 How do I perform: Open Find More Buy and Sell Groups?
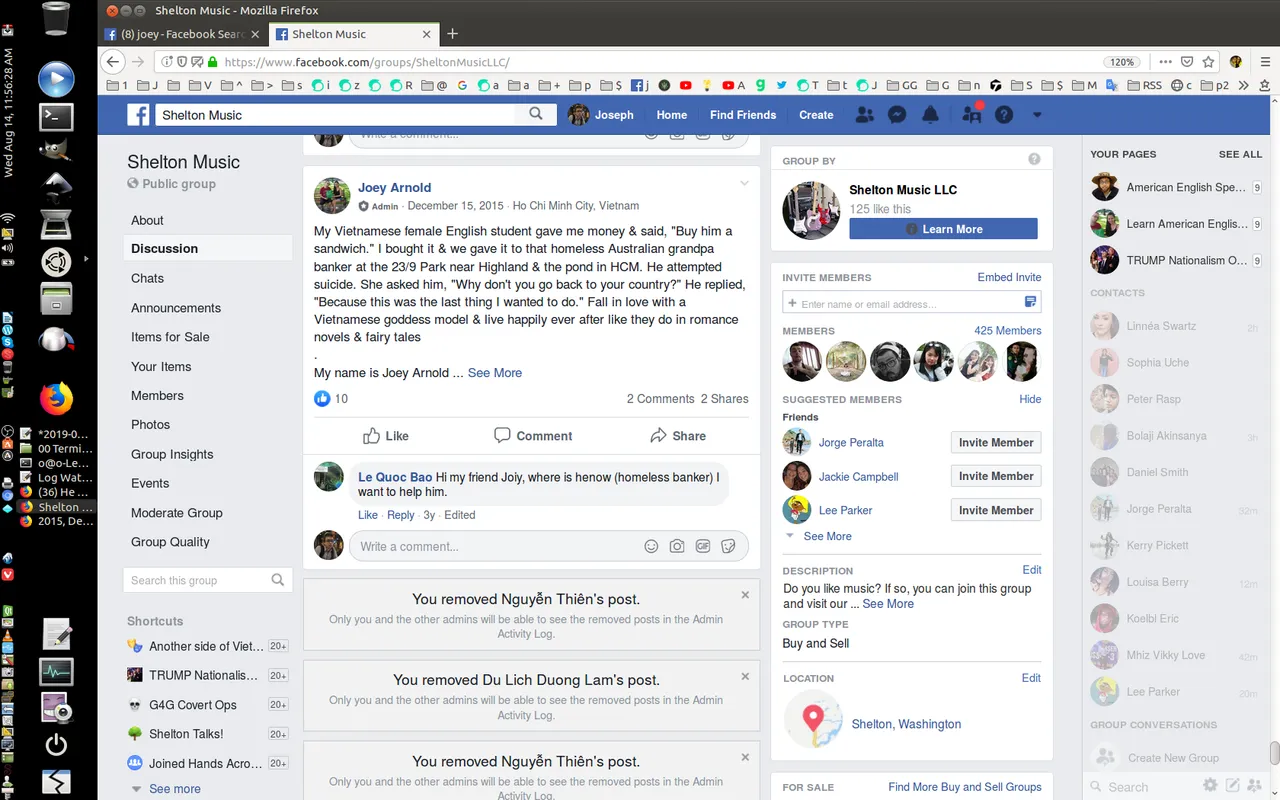coord(965,787)
